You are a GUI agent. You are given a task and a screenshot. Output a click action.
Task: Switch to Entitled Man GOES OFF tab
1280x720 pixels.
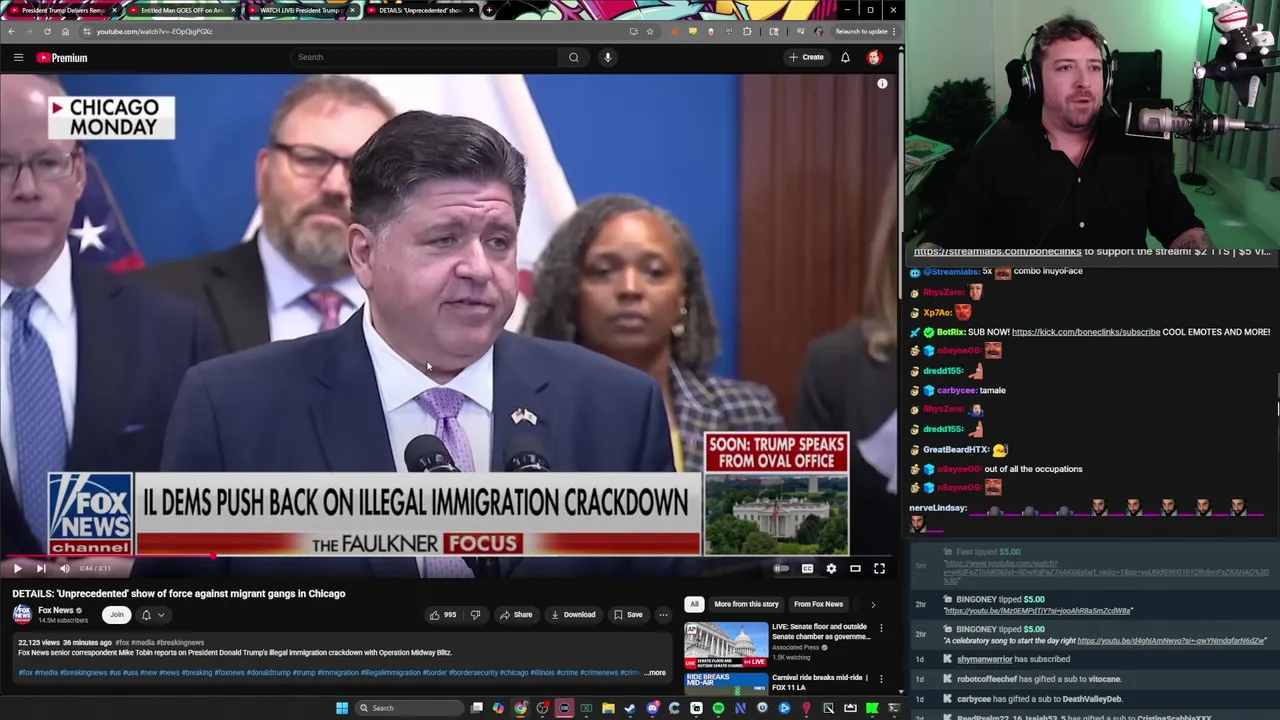181,10
